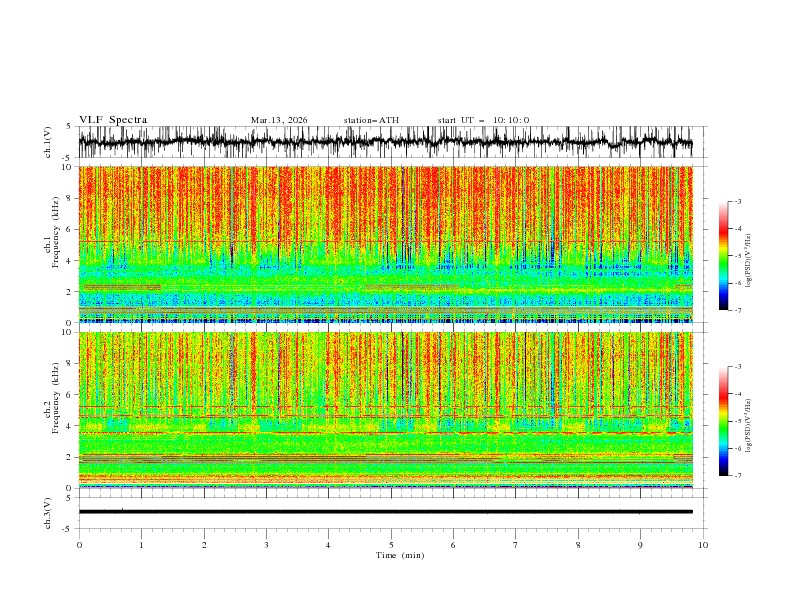Click '-3' on the ch.1 colorbar scale
The width and height of the screenshot is (792, 612).
738,201
